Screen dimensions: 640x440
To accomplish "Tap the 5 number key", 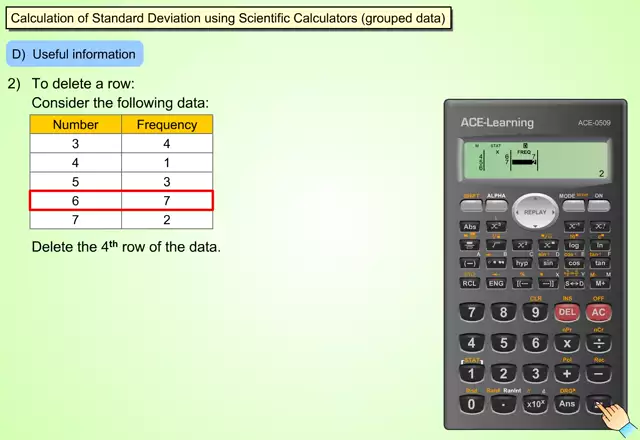I will (503, 343).
